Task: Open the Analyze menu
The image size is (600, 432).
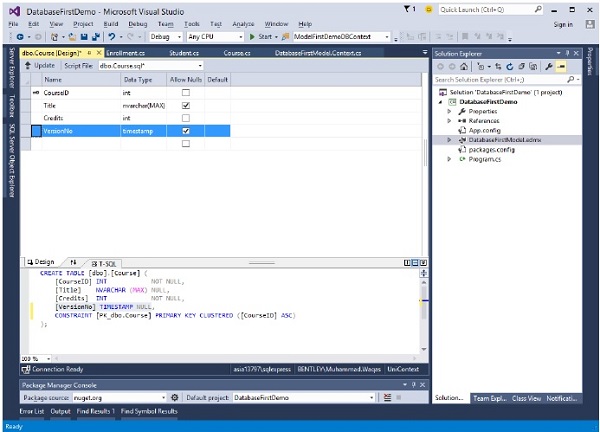Action: click(x=242, y=23)
